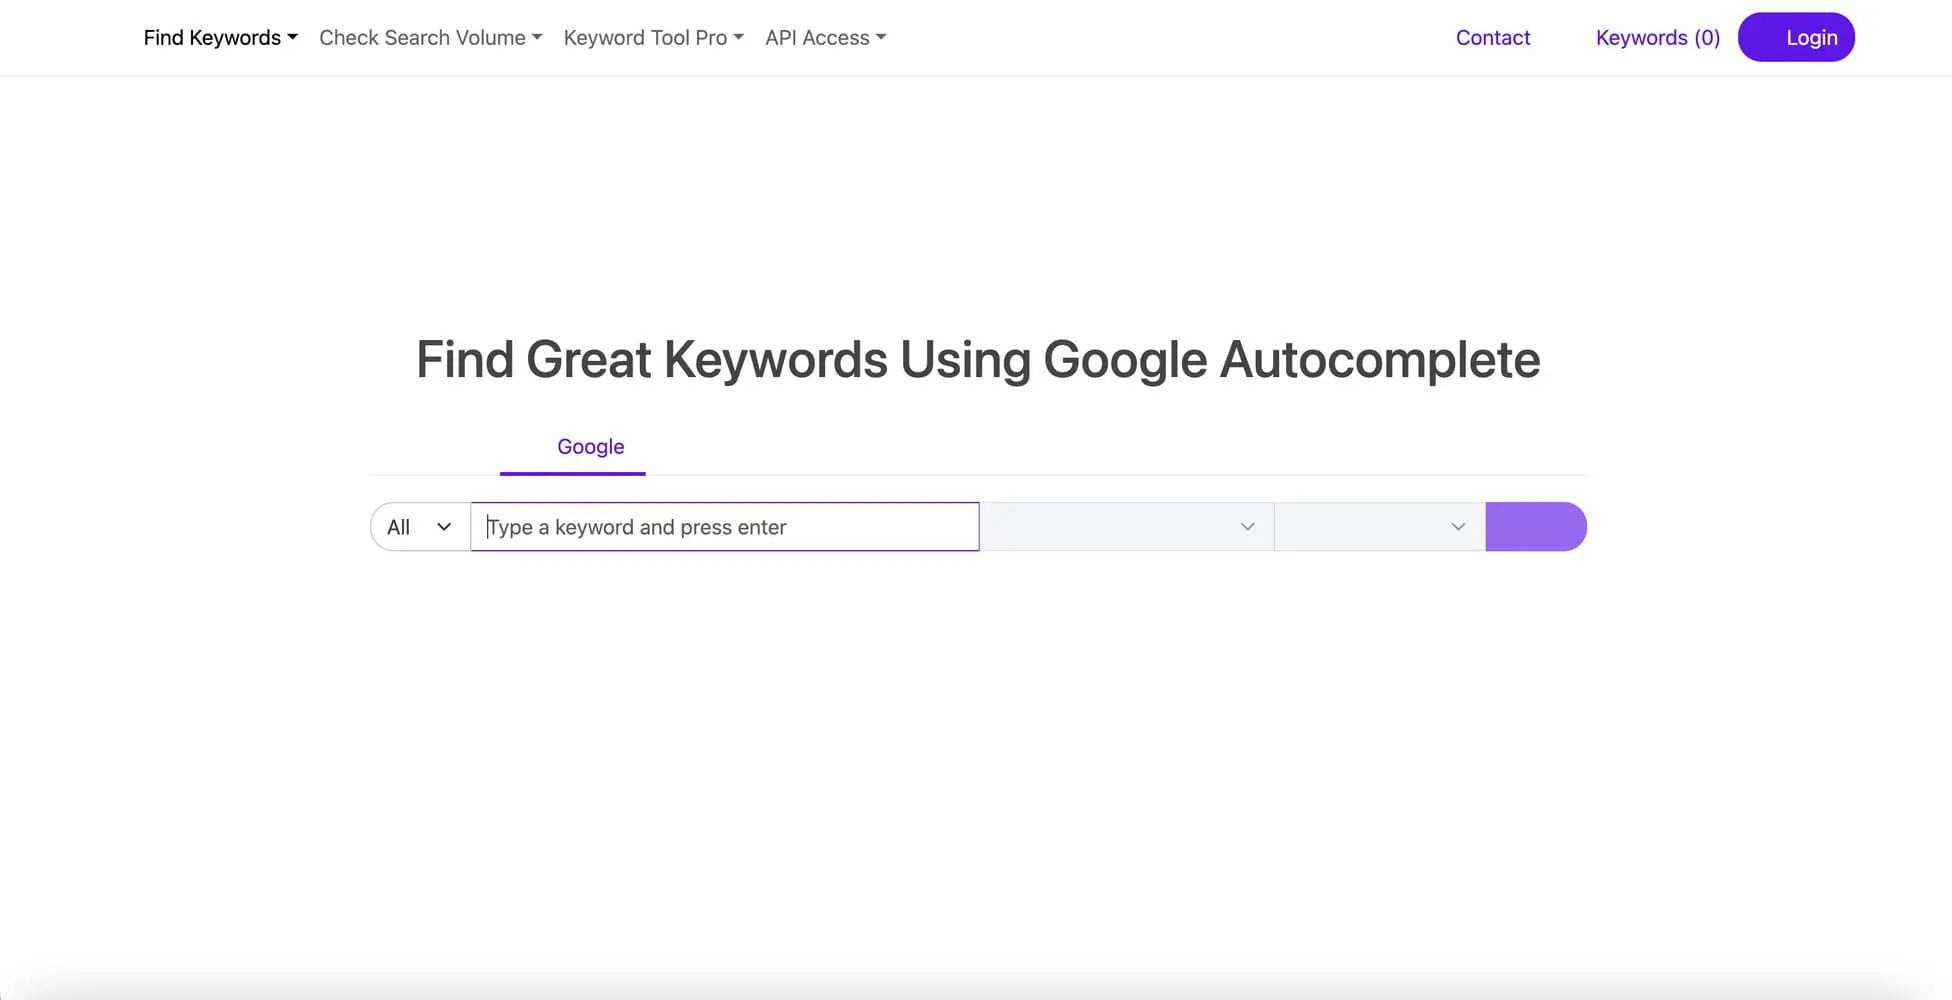View the Keywords (0) list
Screen dimensions: 1952x1000
click(x=1657, y=38)
